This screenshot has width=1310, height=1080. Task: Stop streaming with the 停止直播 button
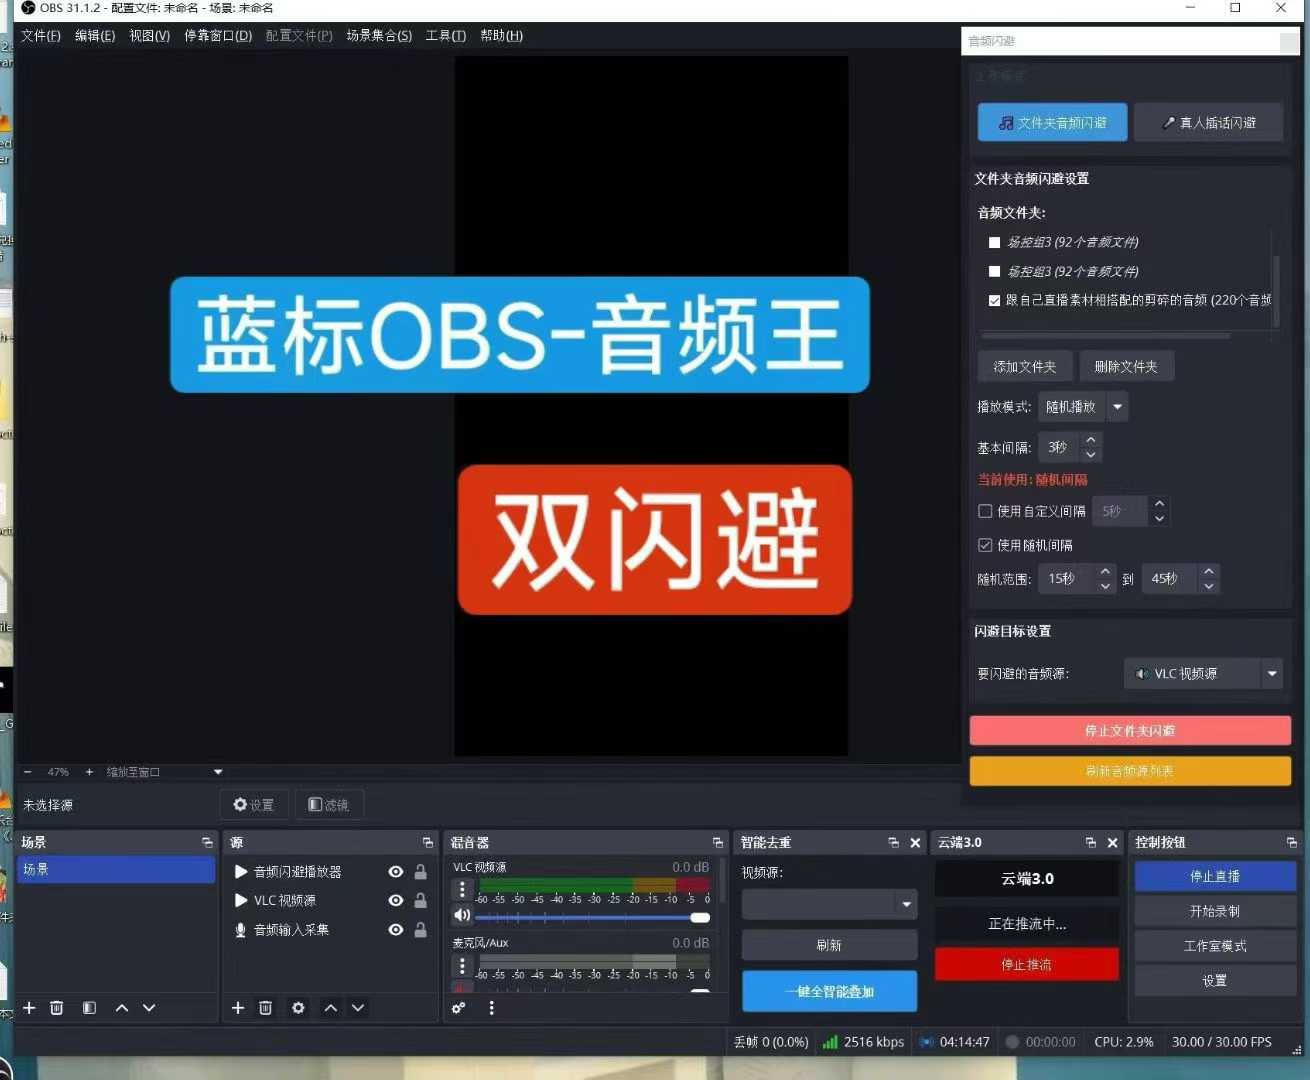[1215, 876]
